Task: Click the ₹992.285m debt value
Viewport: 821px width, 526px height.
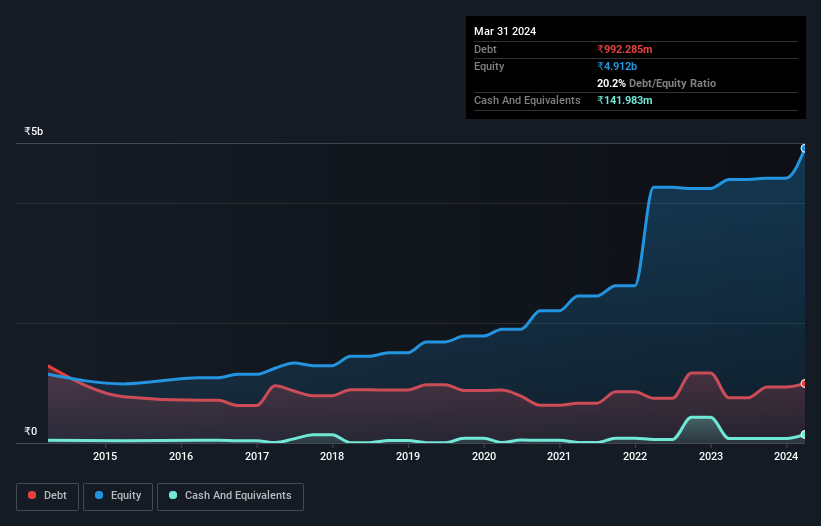Action: click(625, 49)
